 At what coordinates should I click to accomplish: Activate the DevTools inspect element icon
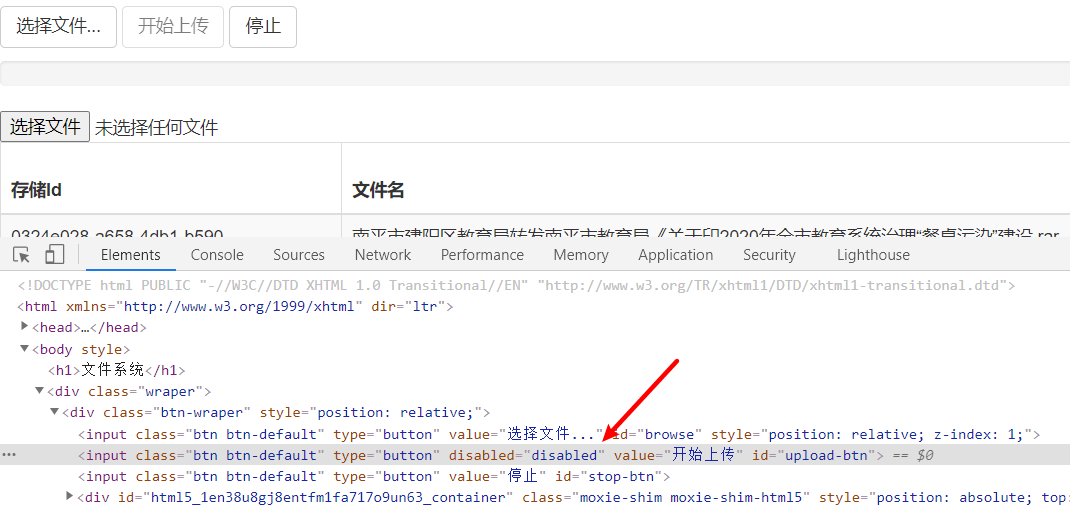point(22,255)
